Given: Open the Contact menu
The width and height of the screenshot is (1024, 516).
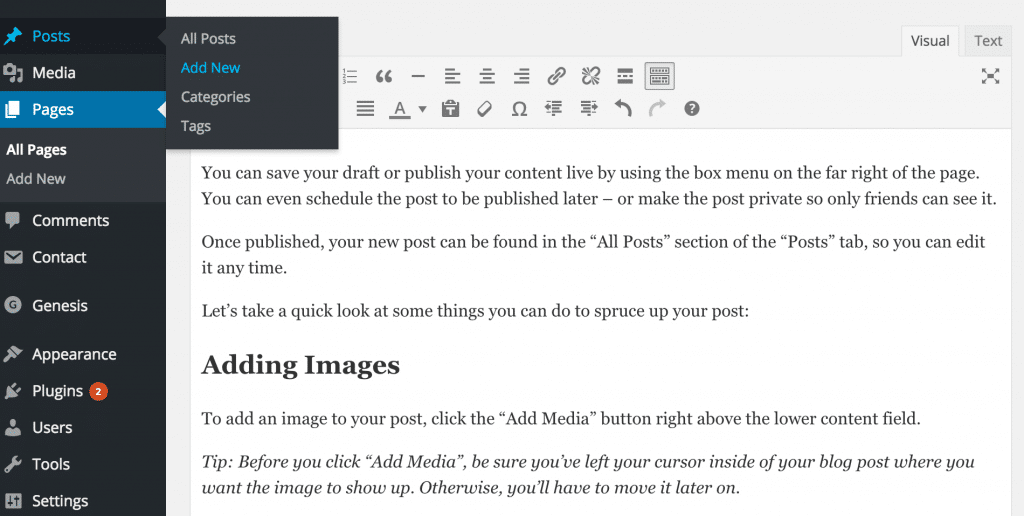Looking at the screenshot, I should coord(83,257).
